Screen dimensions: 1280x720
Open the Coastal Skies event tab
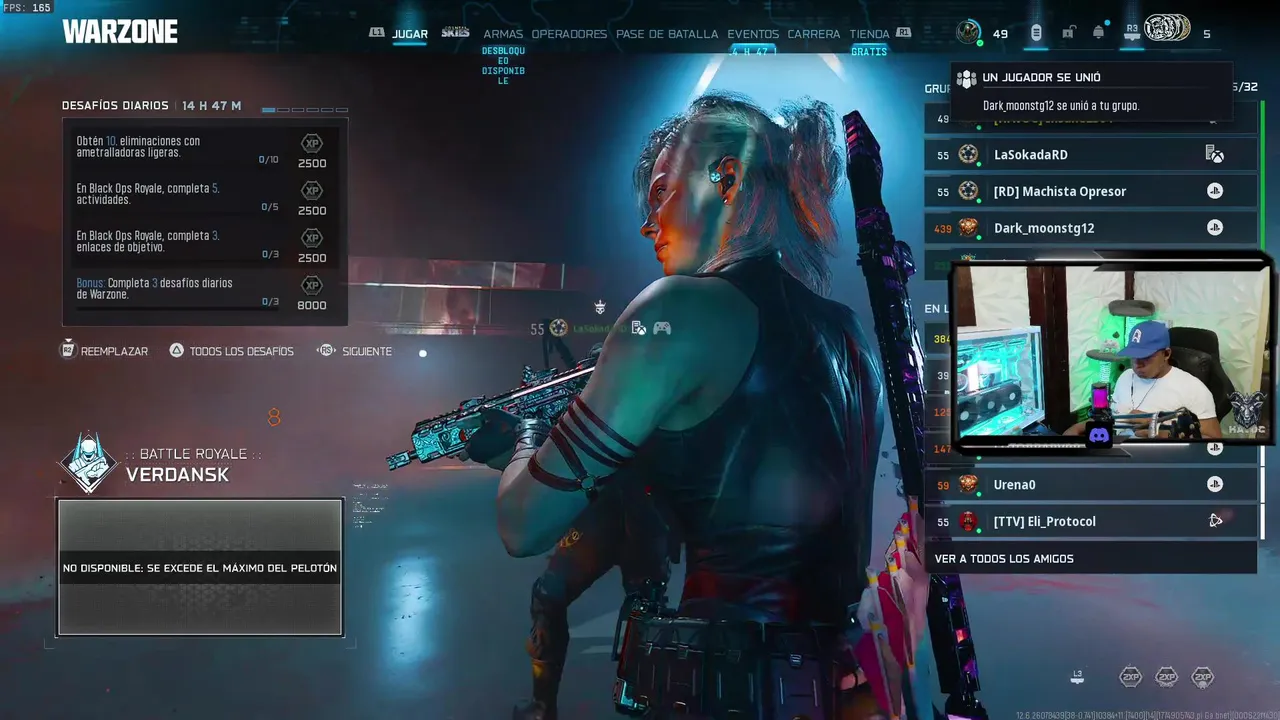click(455, 33)
